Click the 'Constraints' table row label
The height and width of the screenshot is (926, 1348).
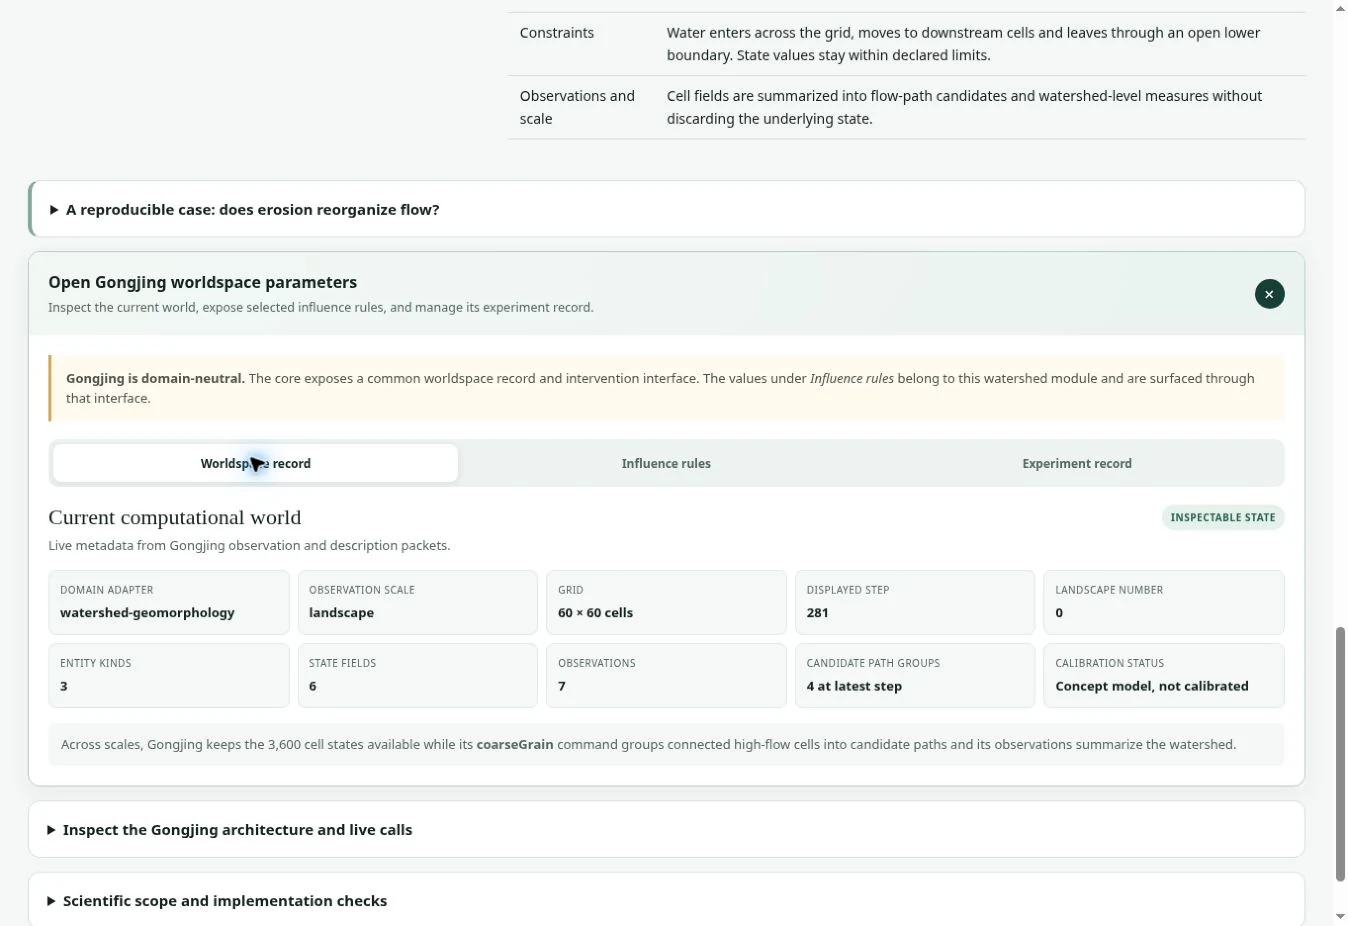coord(557,33)
